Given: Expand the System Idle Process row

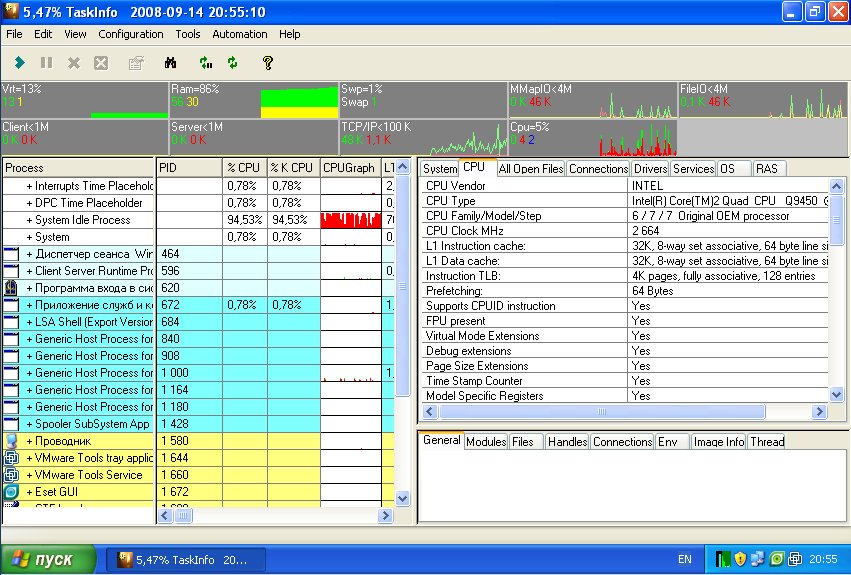Looking at the screenshot, I should pos(29,220).
